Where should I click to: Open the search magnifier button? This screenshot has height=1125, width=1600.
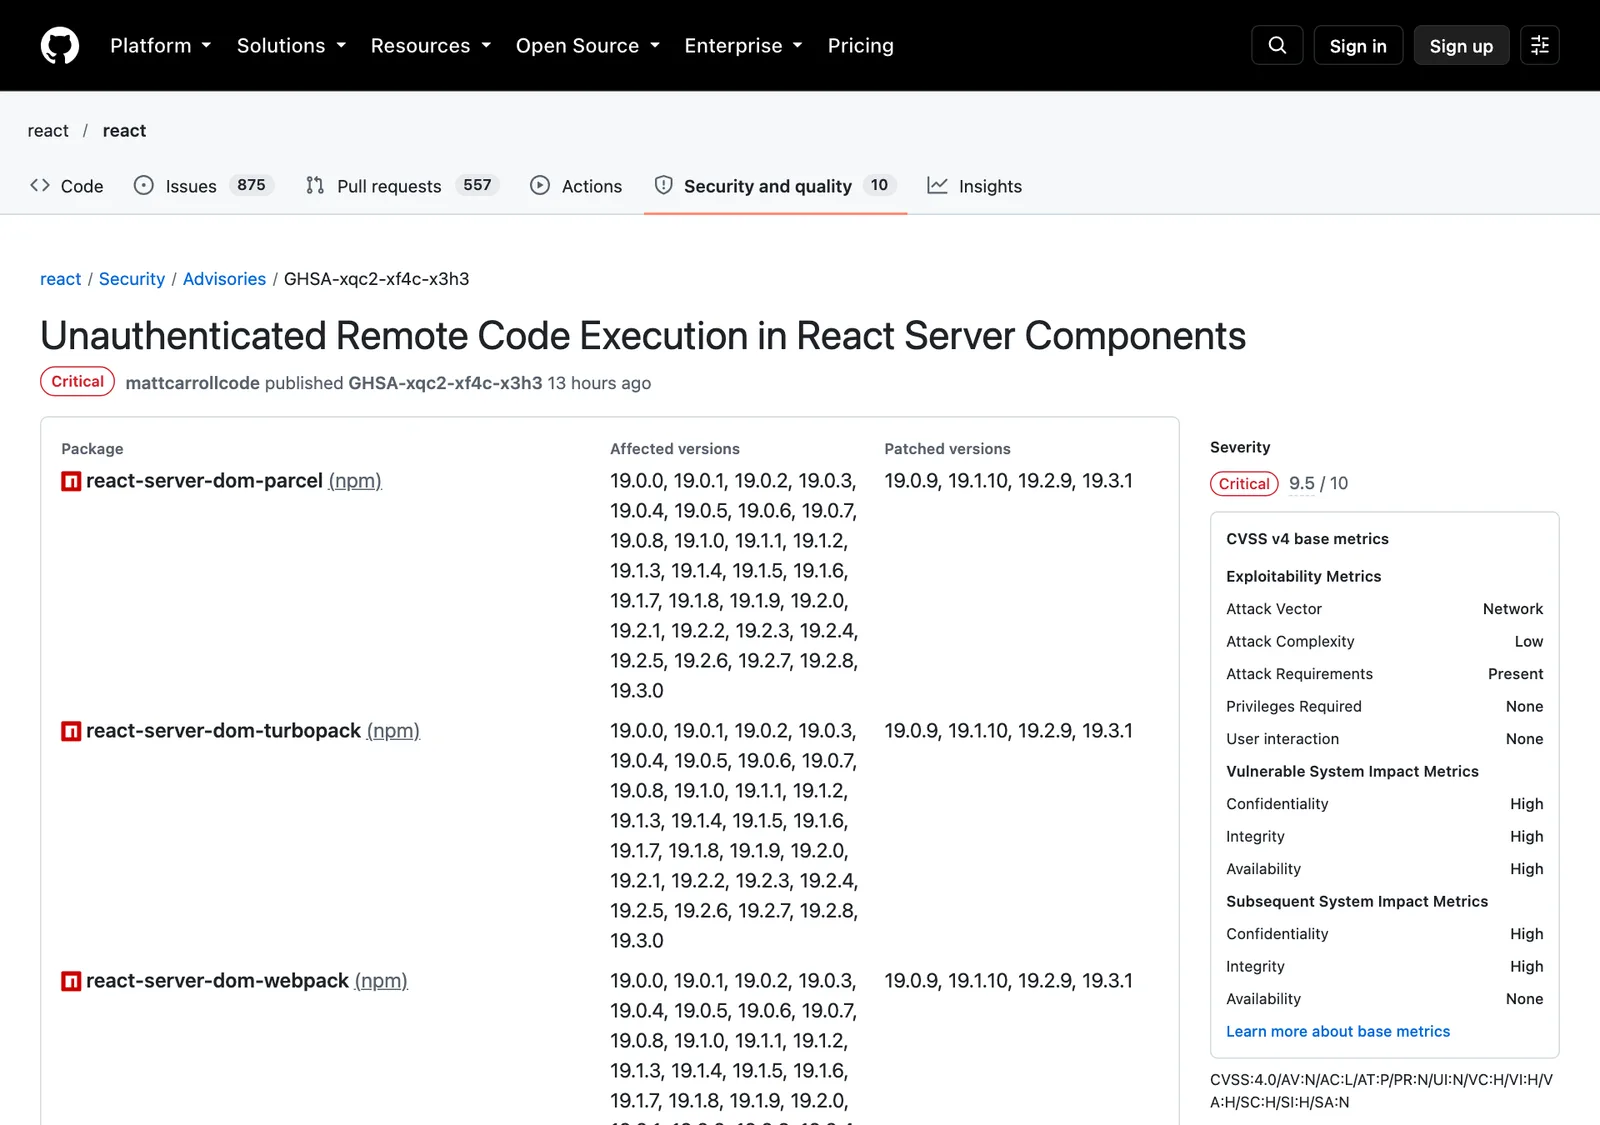click(1277, 45)
